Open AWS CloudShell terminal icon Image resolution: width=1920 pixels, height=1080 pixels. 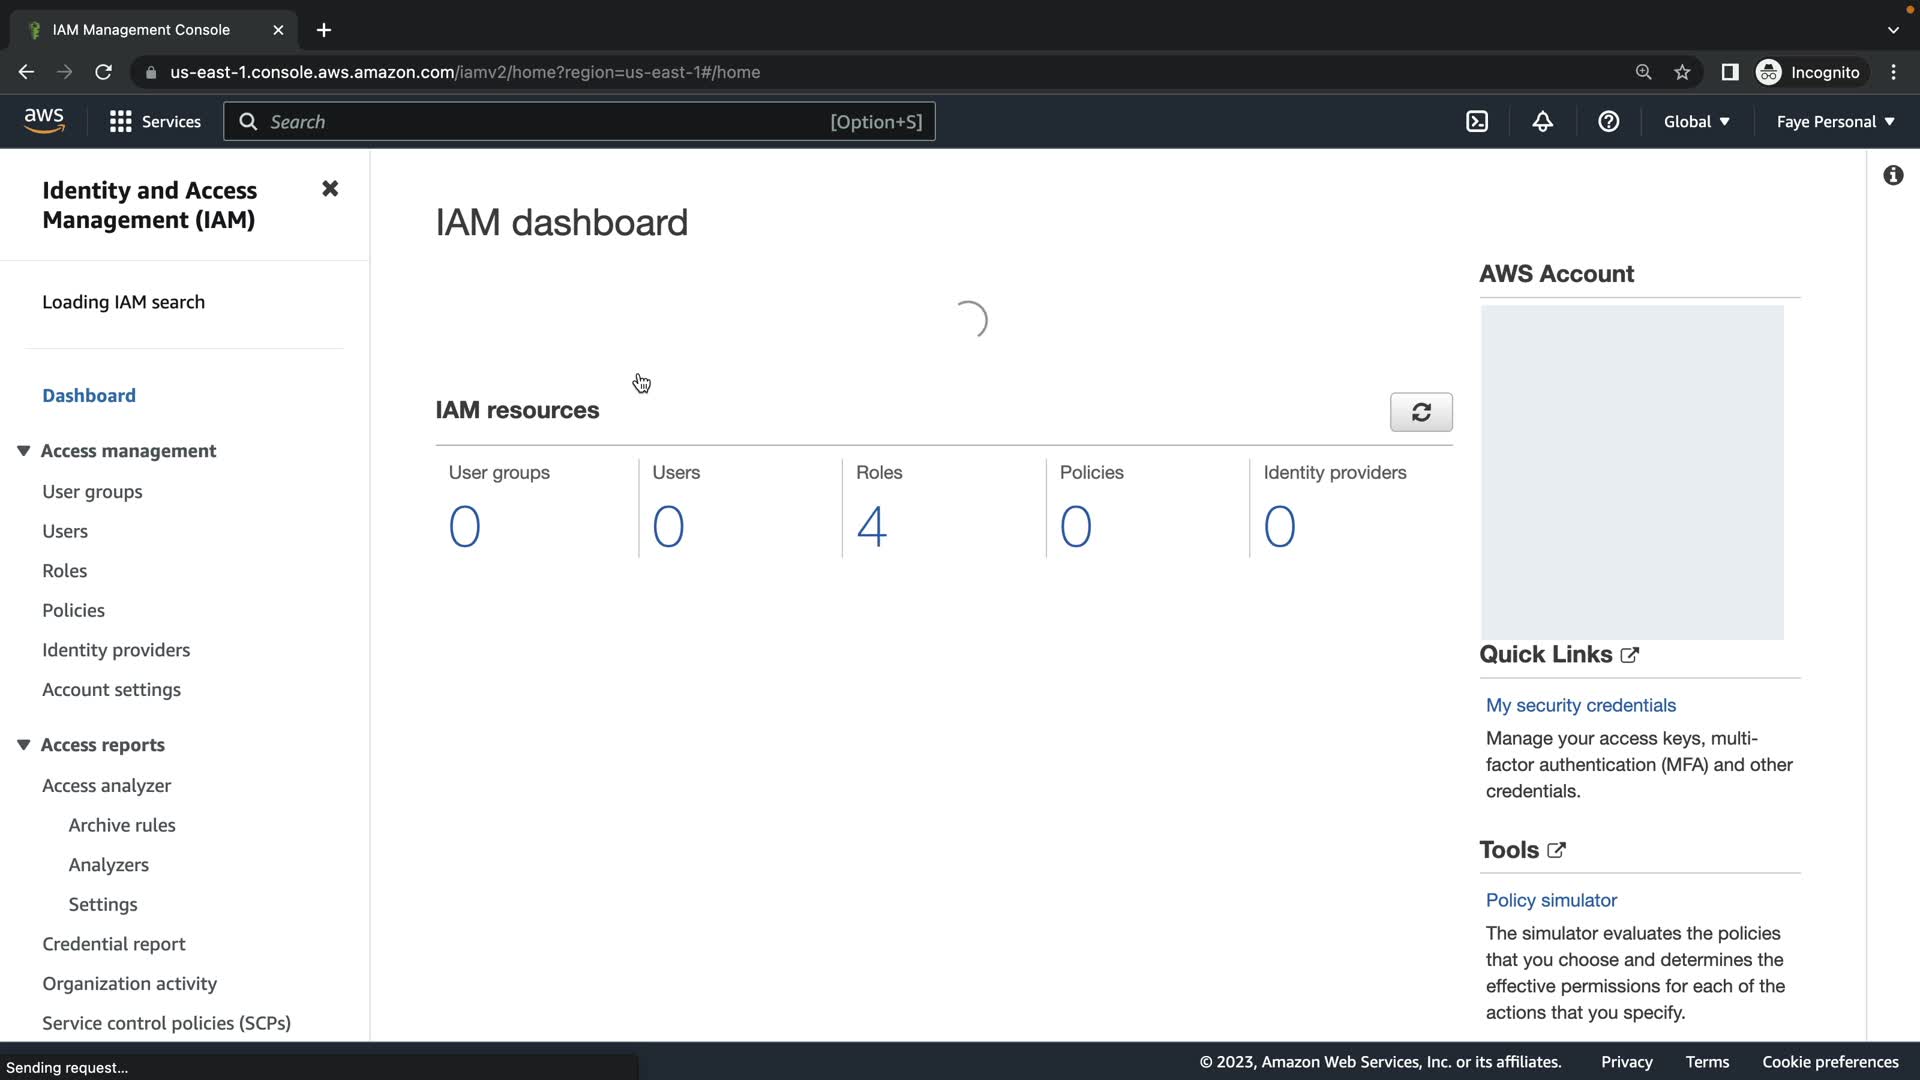click(1477, 122)
